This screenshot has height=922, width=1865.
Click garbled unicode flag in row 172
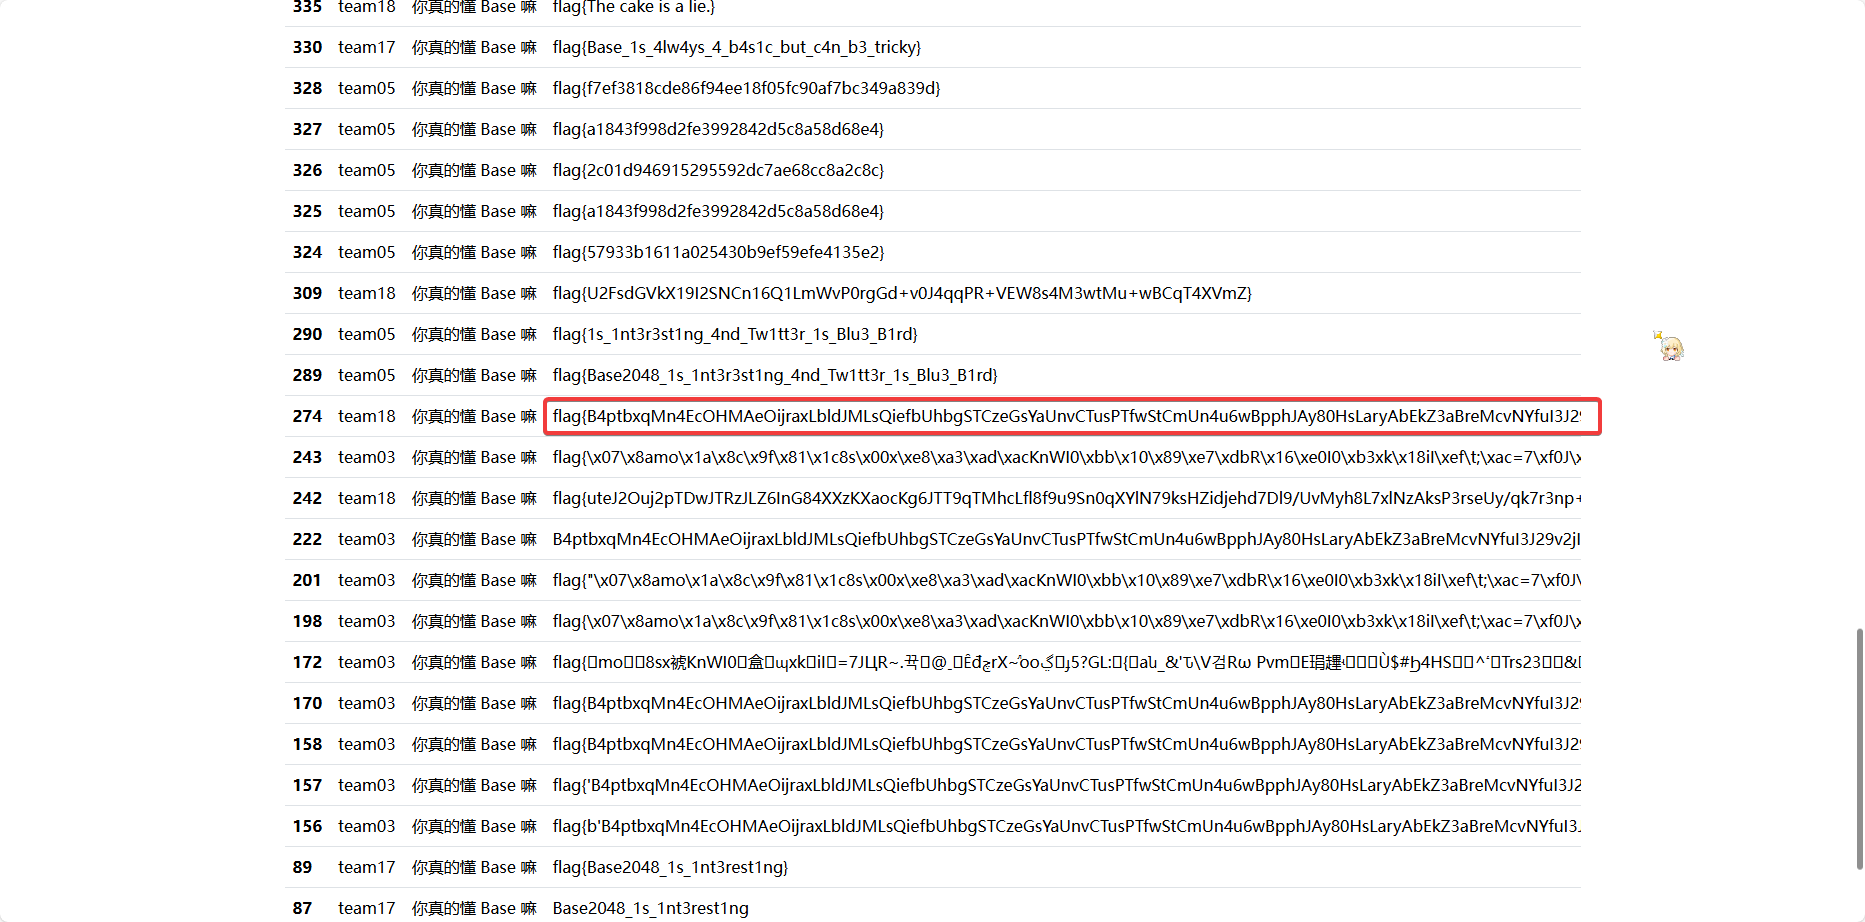[1066, 662]
